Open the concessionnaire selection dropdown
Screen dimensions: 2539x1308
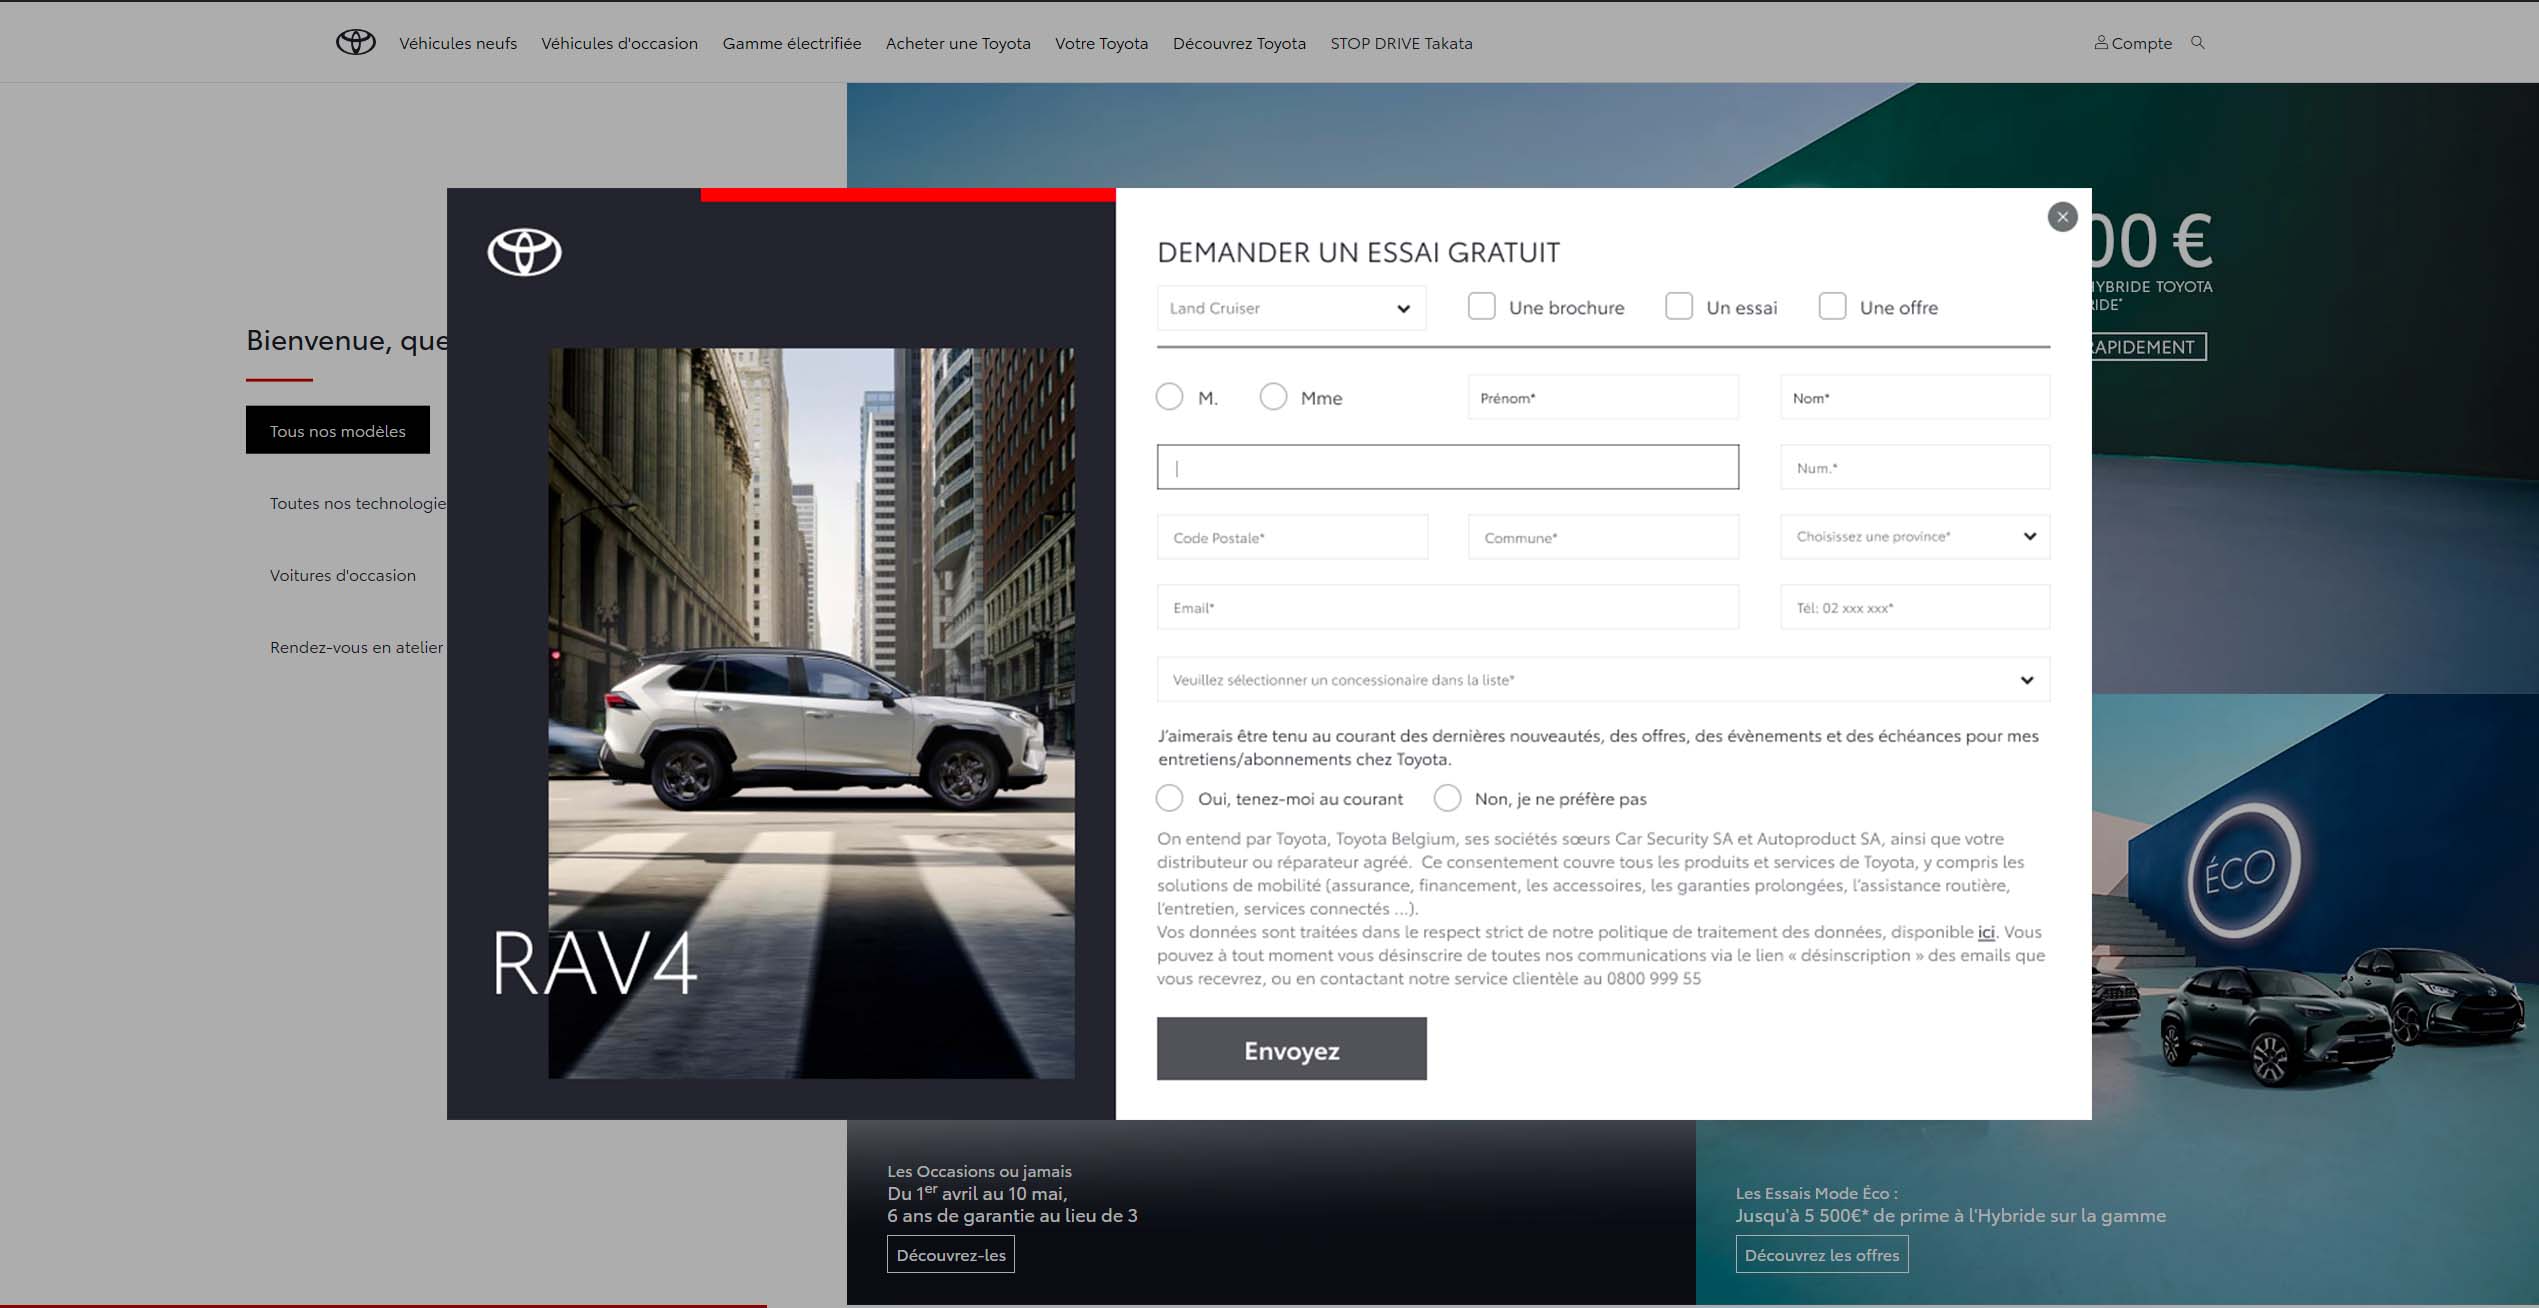tap(1603, 679)
